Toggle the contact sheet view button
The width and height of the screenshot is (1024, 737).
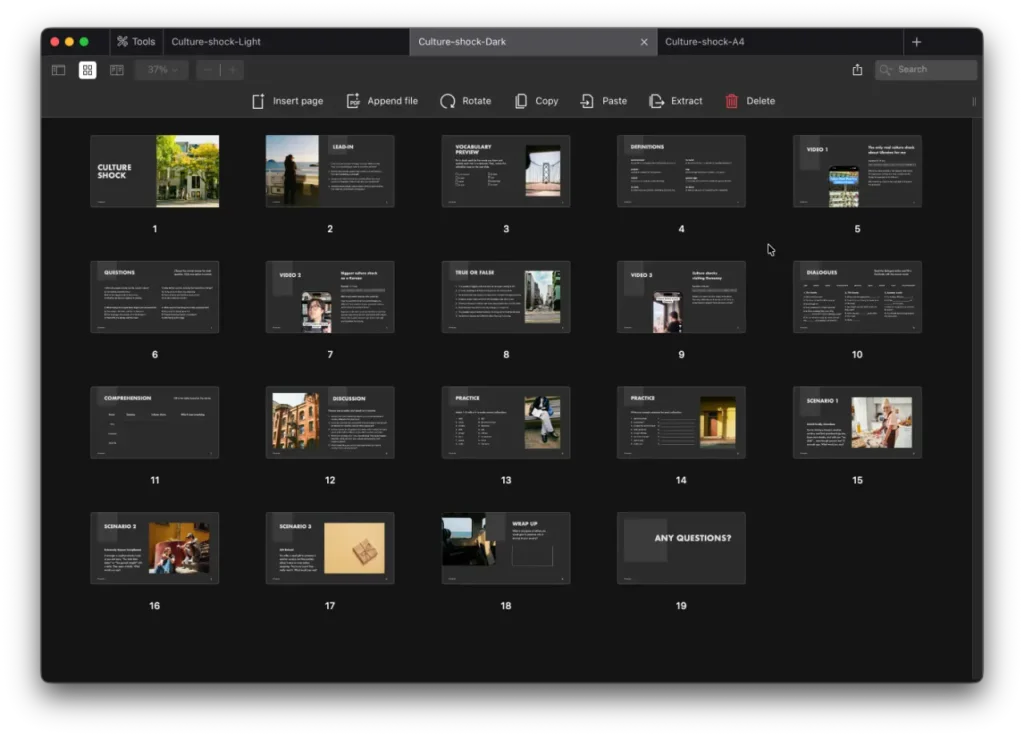117,70
